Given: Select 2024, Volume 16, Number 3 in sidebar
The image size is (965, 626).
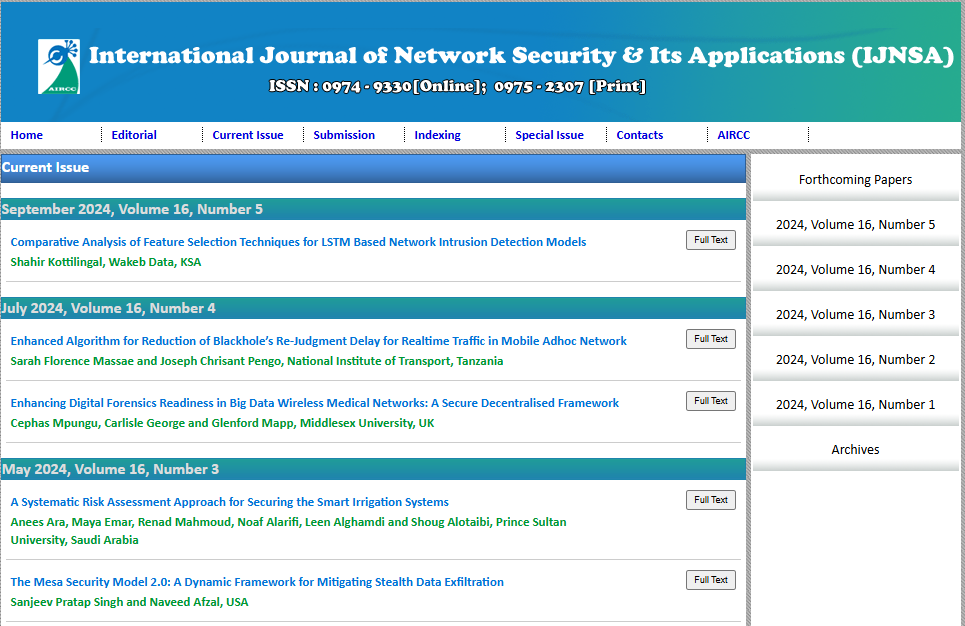Looking at the screenshot, I should 855,315.
